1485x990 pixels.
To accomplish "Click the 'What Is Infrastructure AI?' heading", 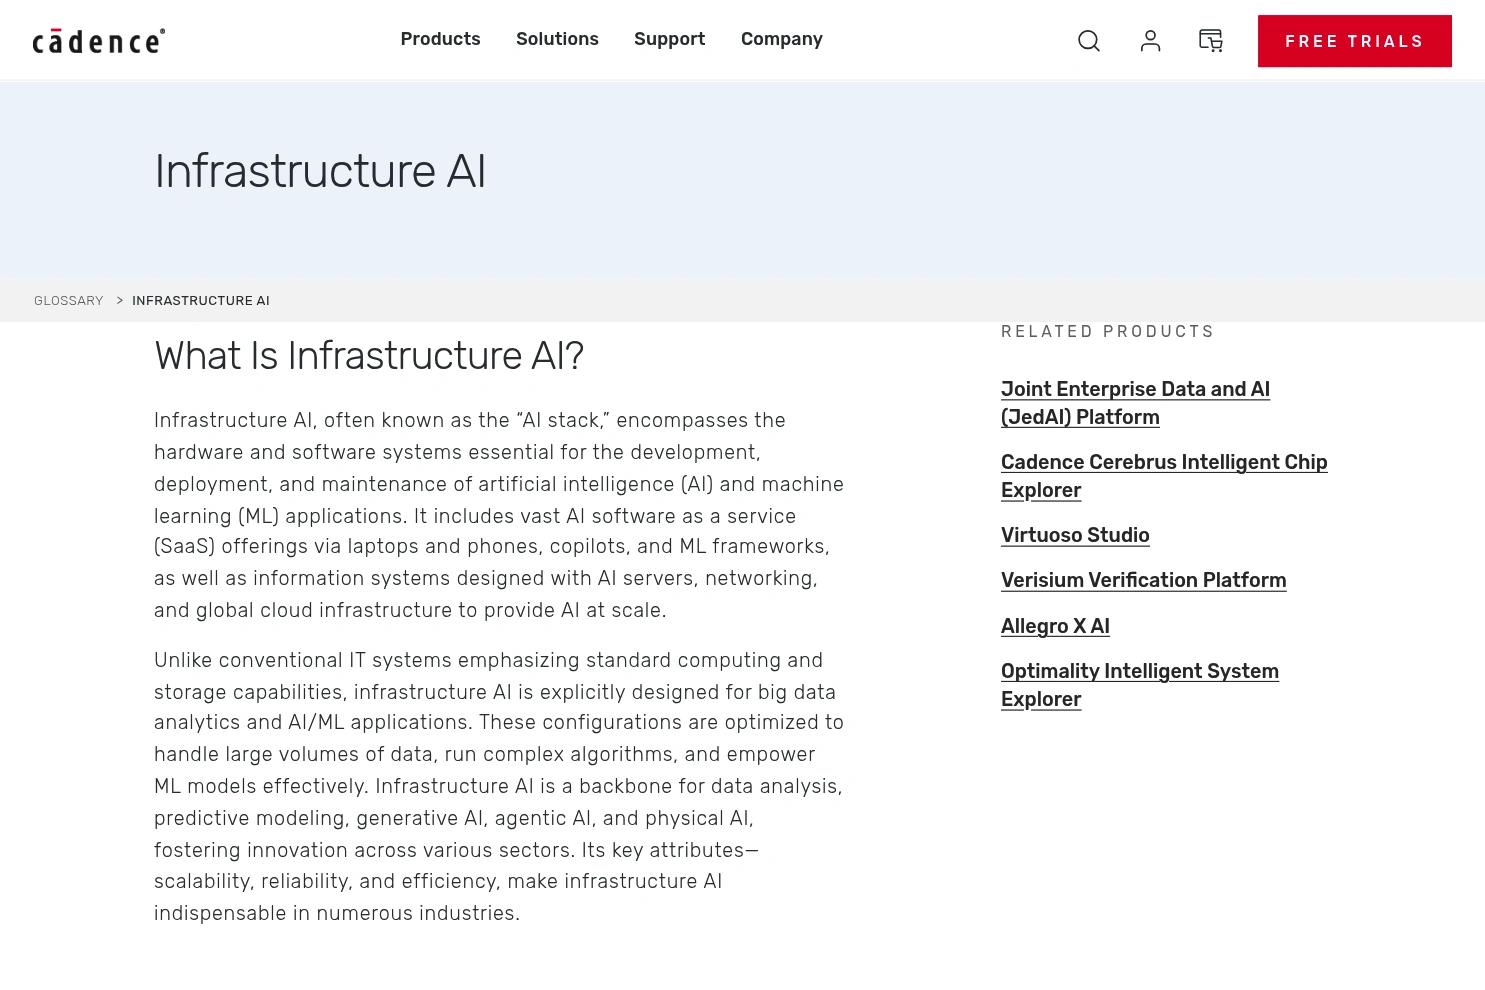I will [x=369, y=356].
